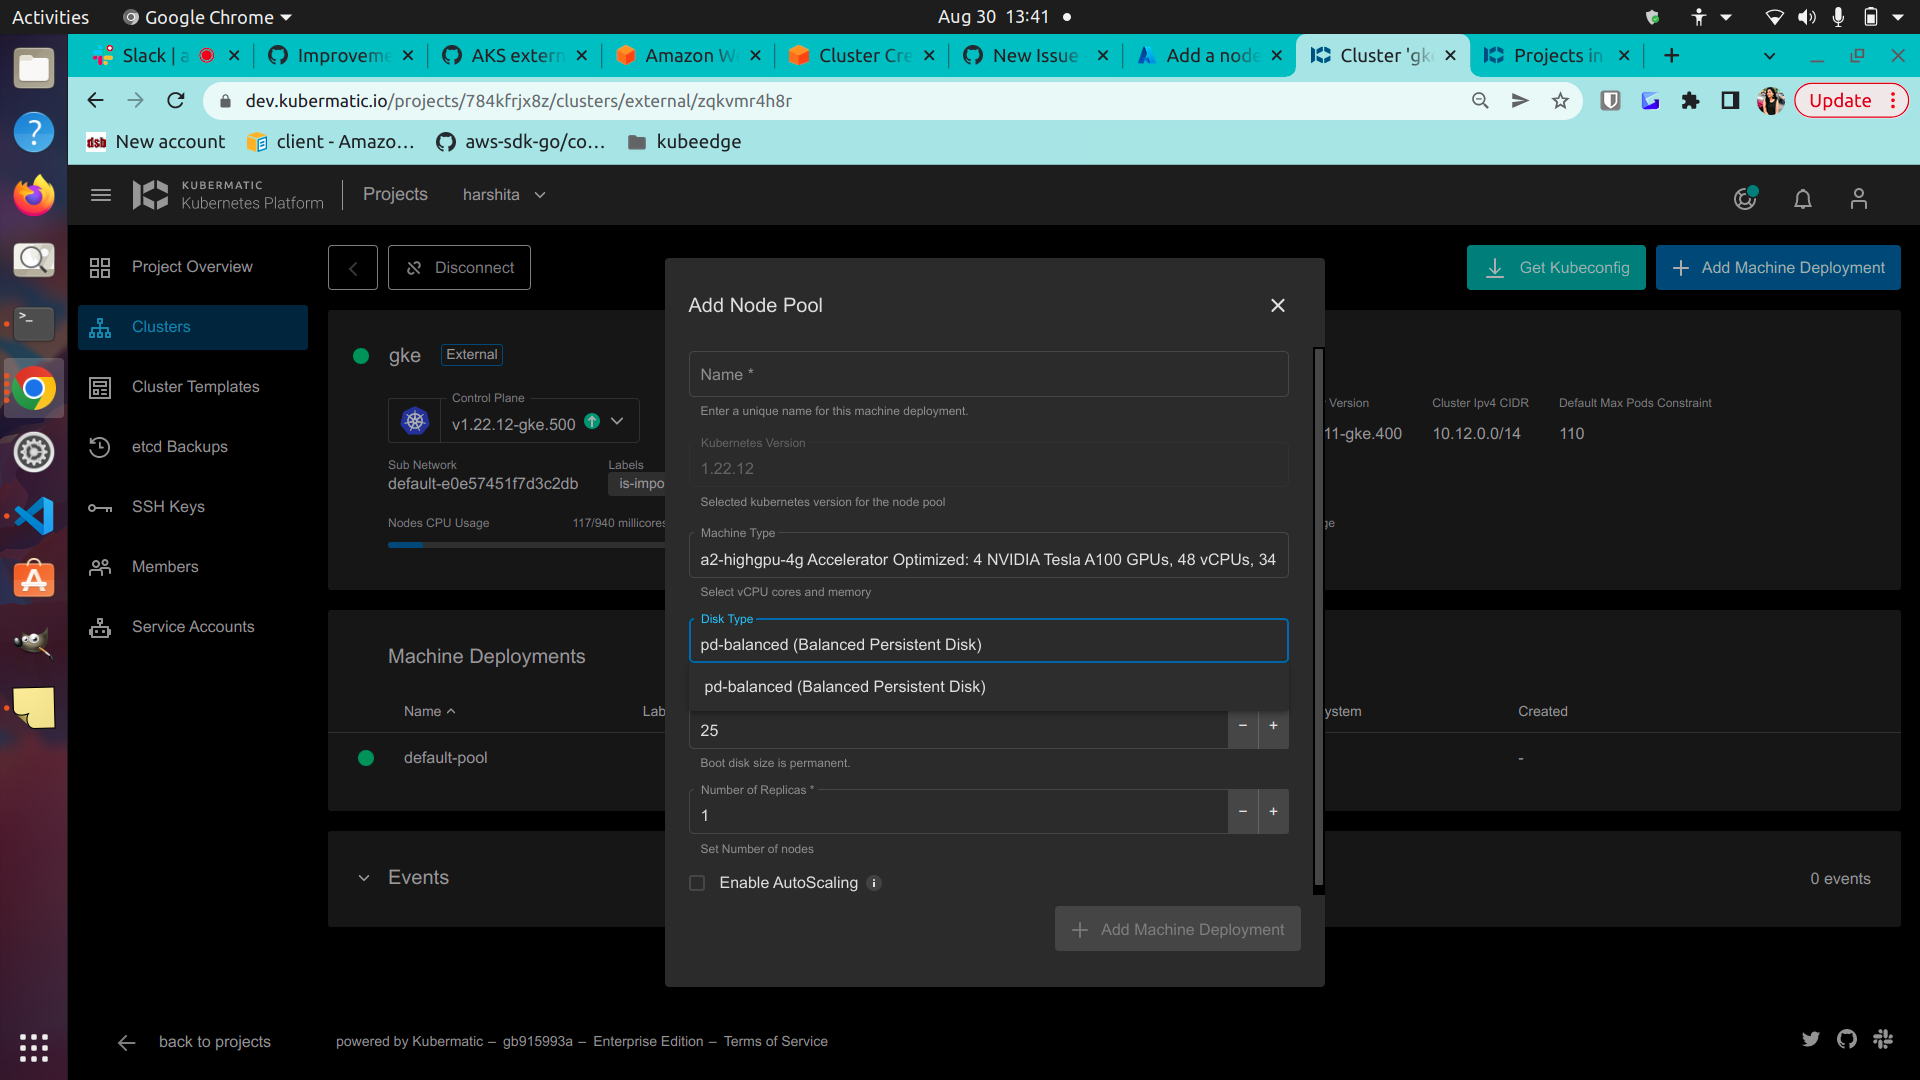Click the node pool Name input field

click(x=988, y=374)
